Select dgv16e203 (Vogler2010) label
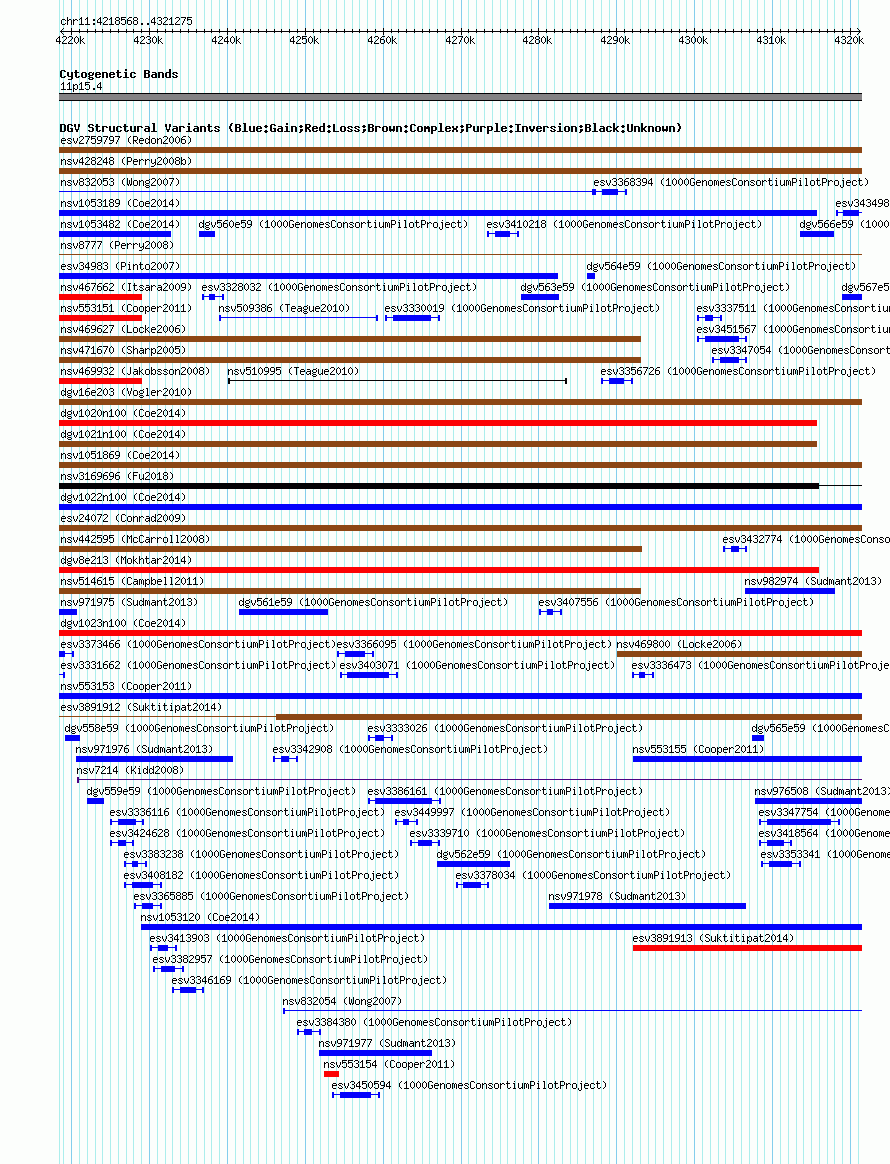Viewport: 890px width, 1164px height. tap(125, 392)
